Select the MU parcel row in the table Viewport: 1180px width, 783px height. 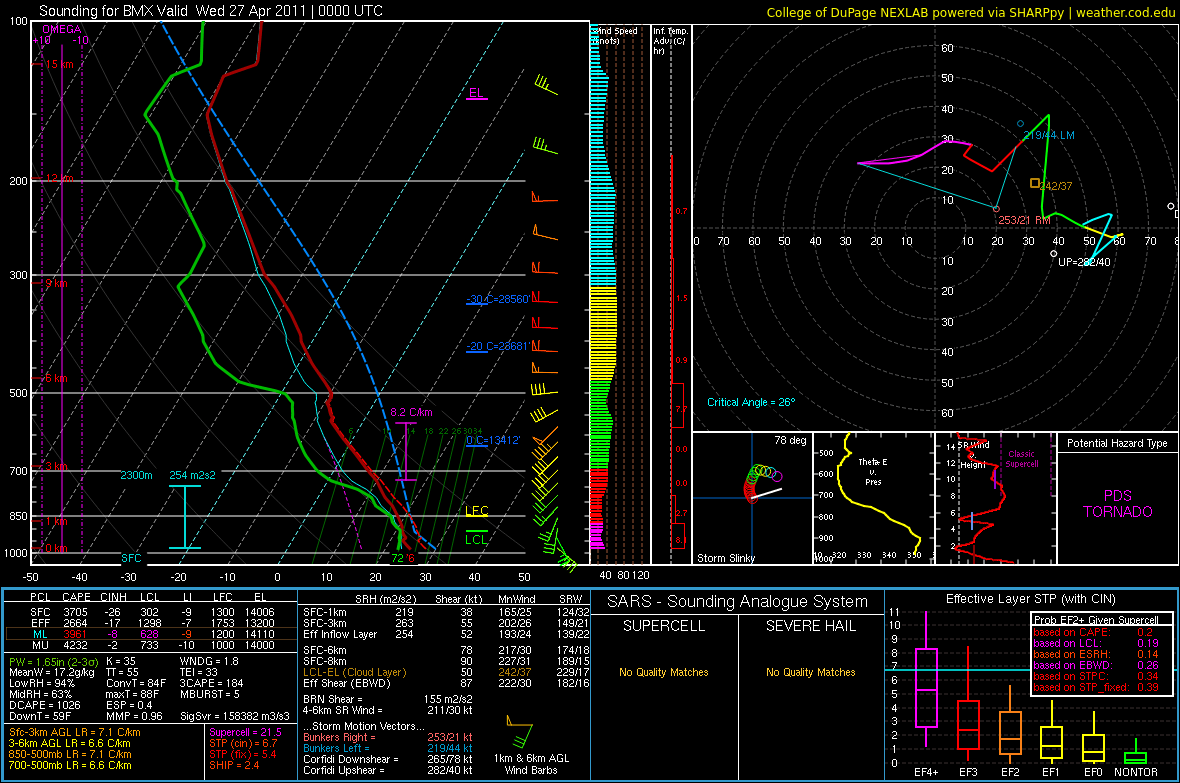[x=150, y=644]
